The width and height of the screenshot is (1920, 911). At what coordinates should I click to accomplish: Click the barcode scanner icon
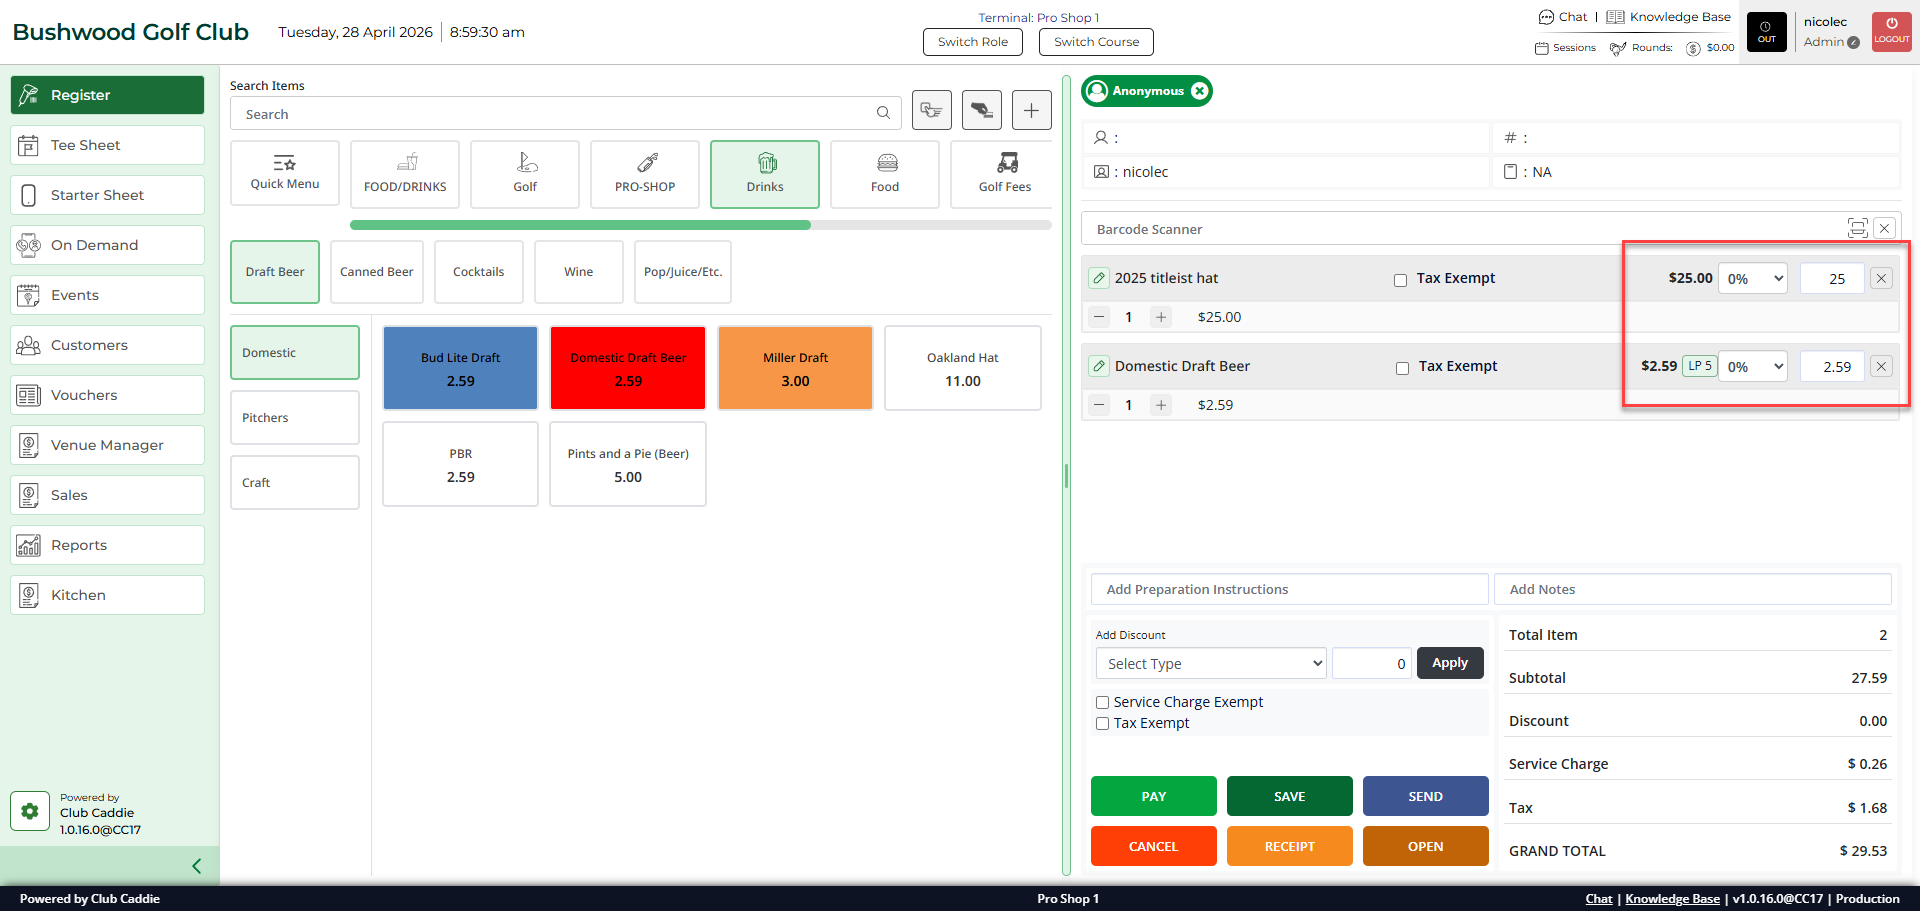1857,228
